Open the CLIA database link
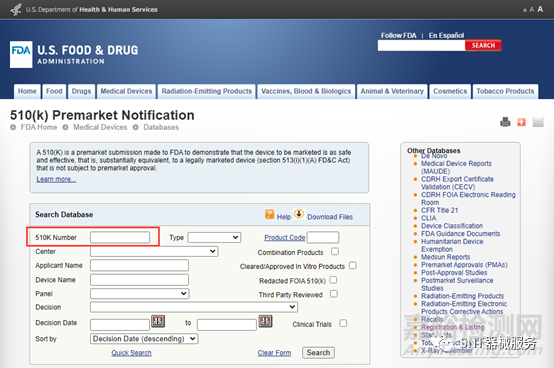Viewport: 554px width, 368px height. [x=429, y=218]
